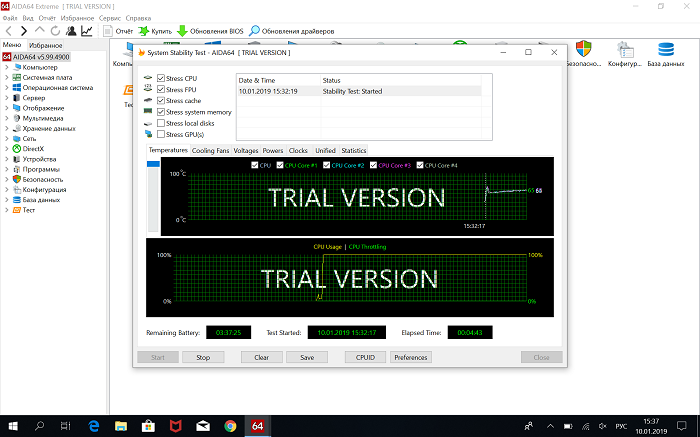This screenshot has height=437, width=700.
Task: Open Google Chrome from taskbar
Action: coord(230,426)
